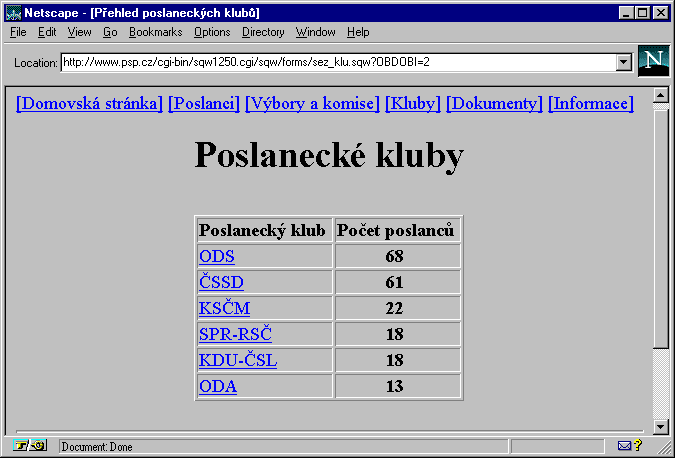The width and height of the screenshot is (675, 458).
Task: Open the Window menu
Action: click(x=315, y=32)
